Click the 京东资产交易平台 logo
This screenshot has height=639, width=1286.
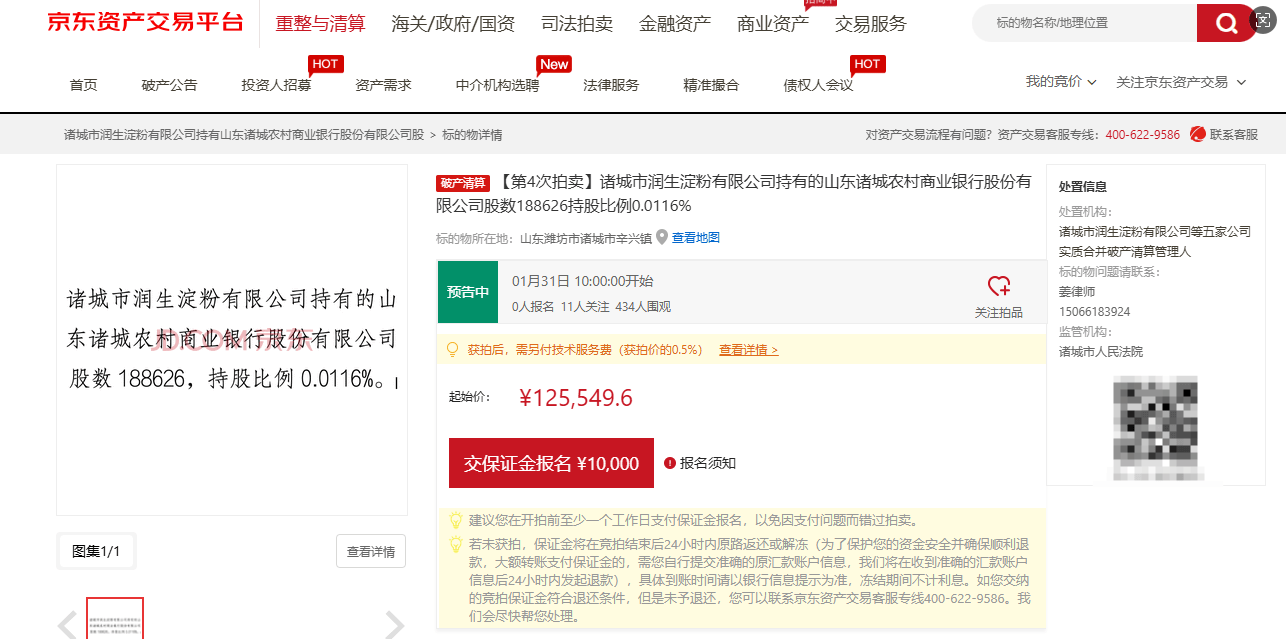pos(145,23)
